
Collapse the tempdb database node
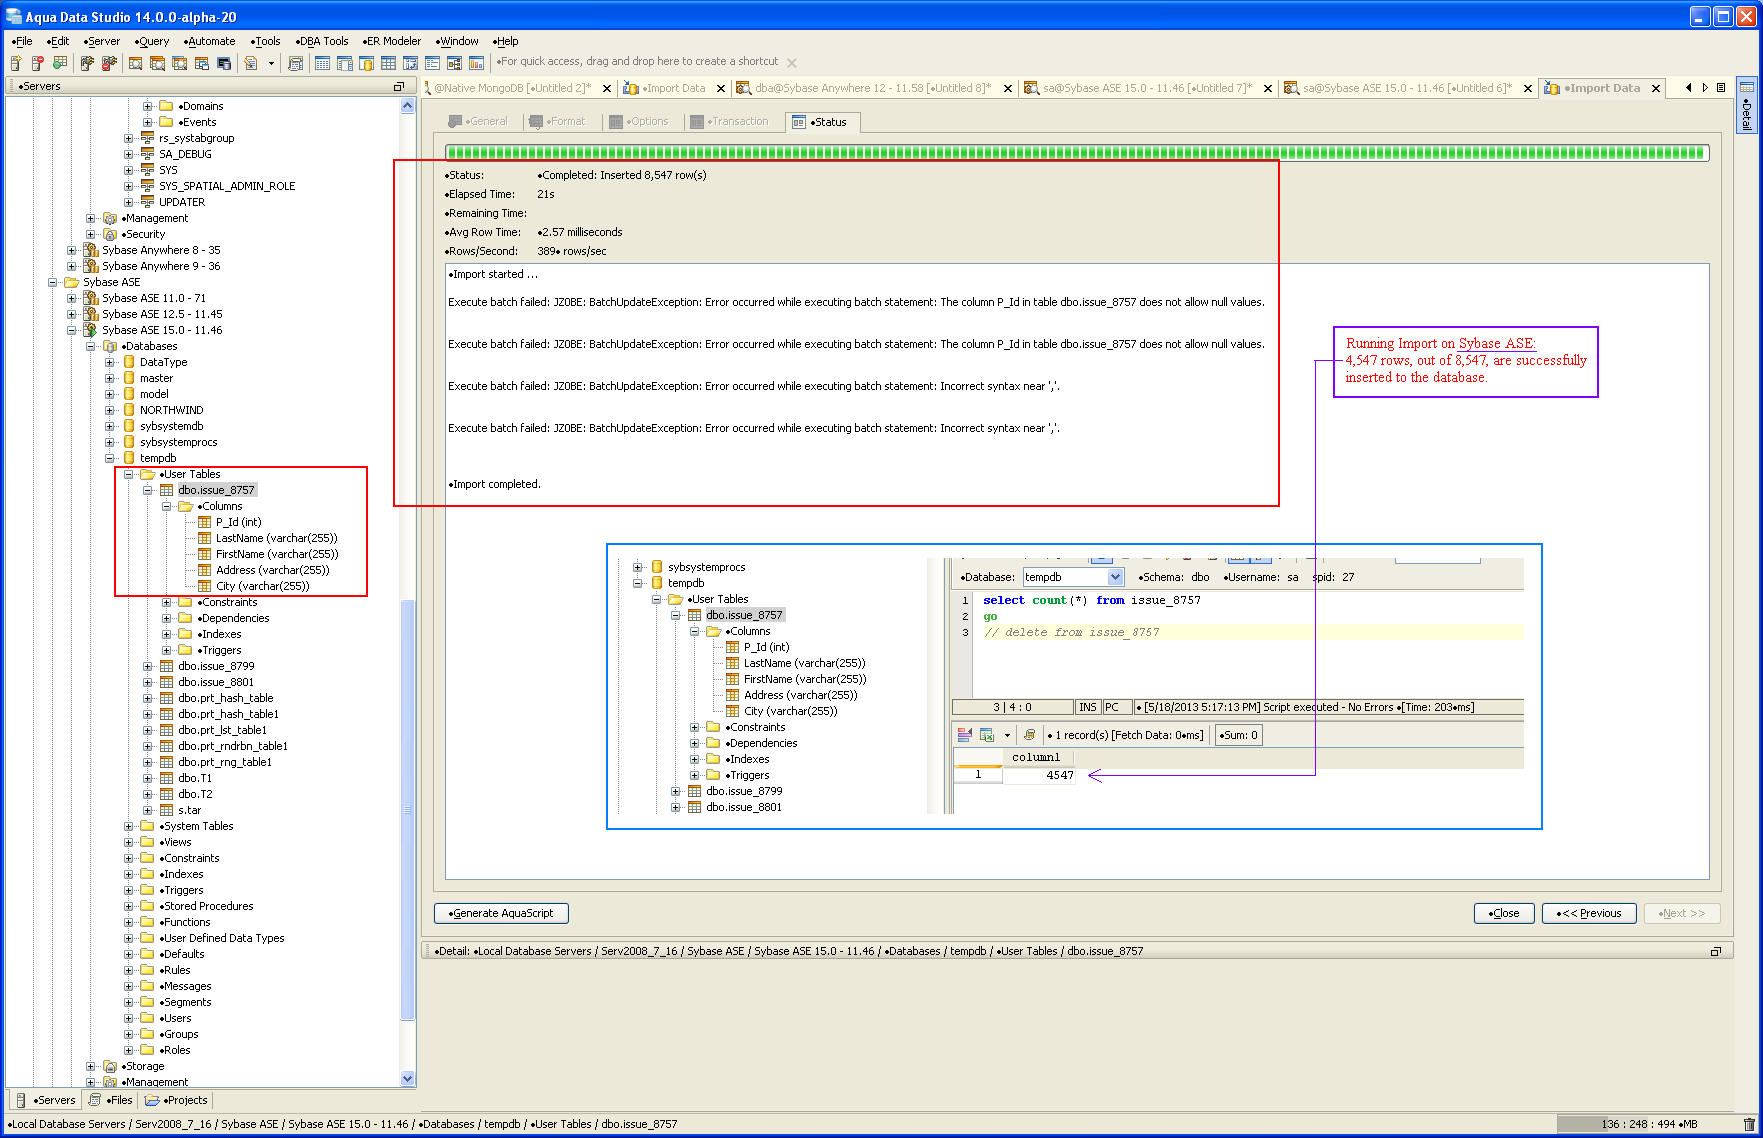[110, 458]
